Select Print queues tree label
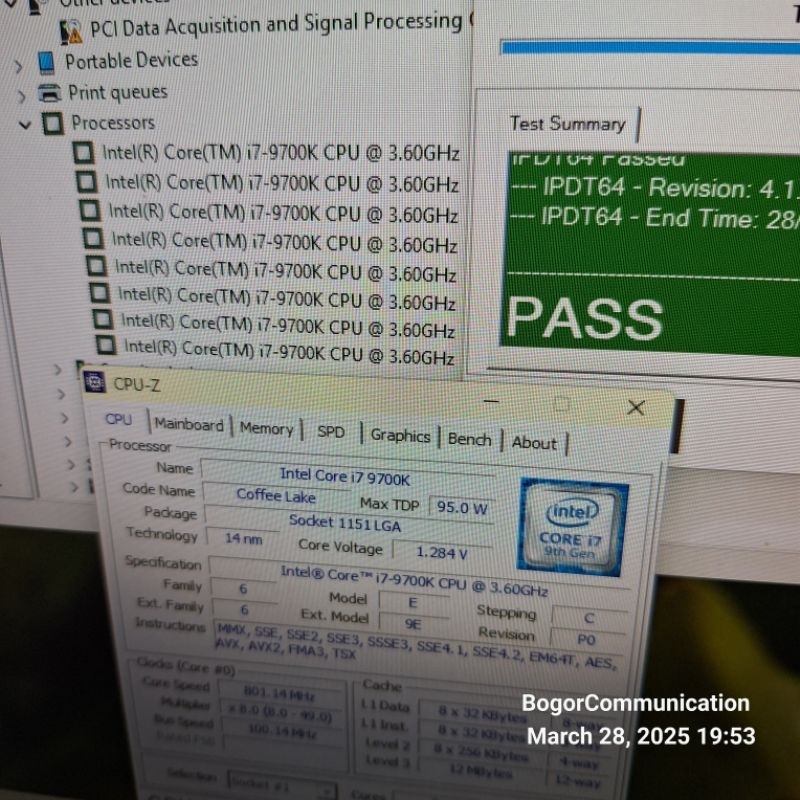The height and width of the screenshot is (800, 800). click(x=118, y=92)
